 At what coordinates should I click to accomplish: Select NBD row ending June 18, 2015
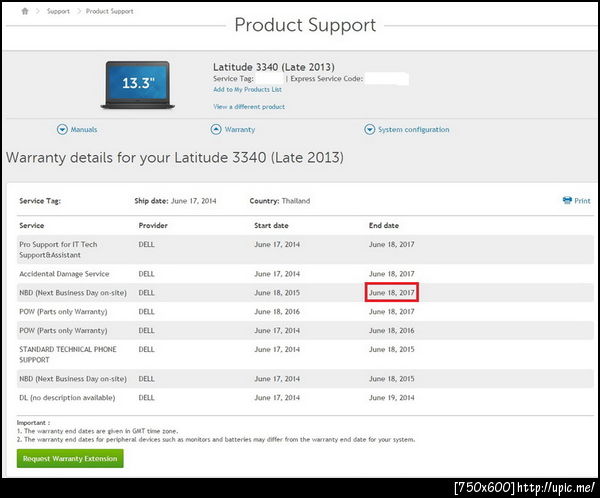coord(305,379)
